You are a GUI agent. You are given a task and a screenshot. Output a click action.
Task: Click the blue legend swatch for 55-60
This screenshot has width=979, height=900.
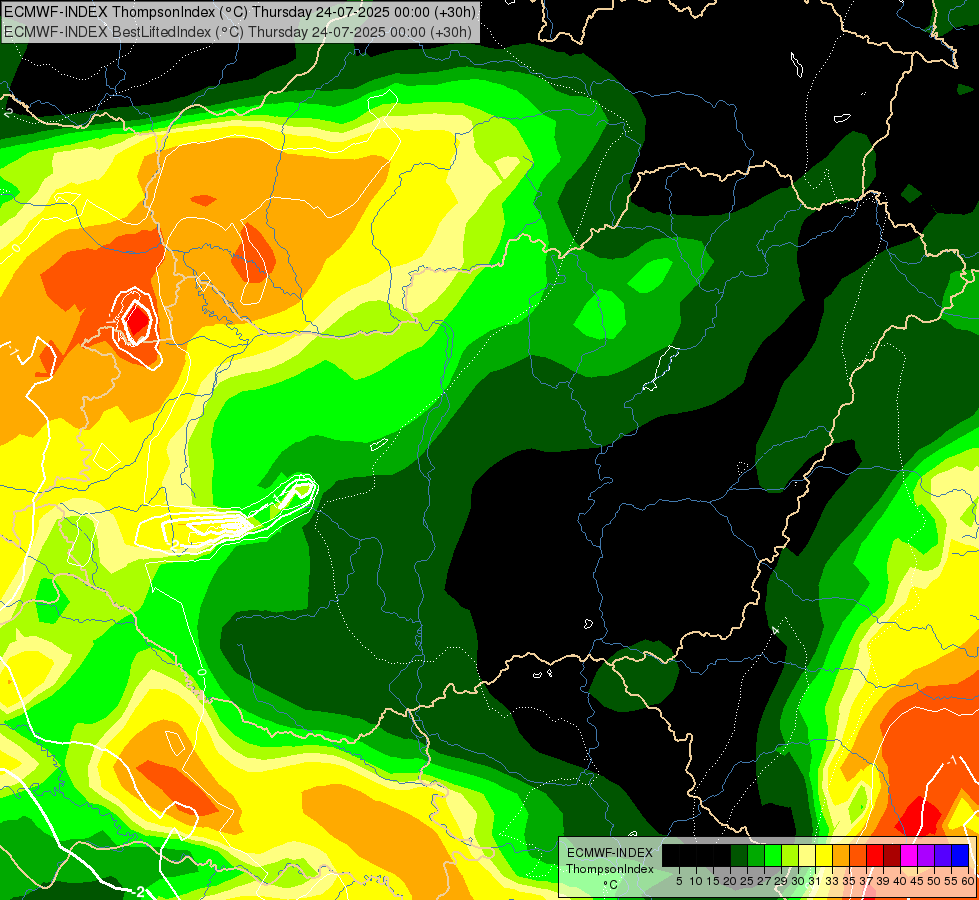(960, 855)
